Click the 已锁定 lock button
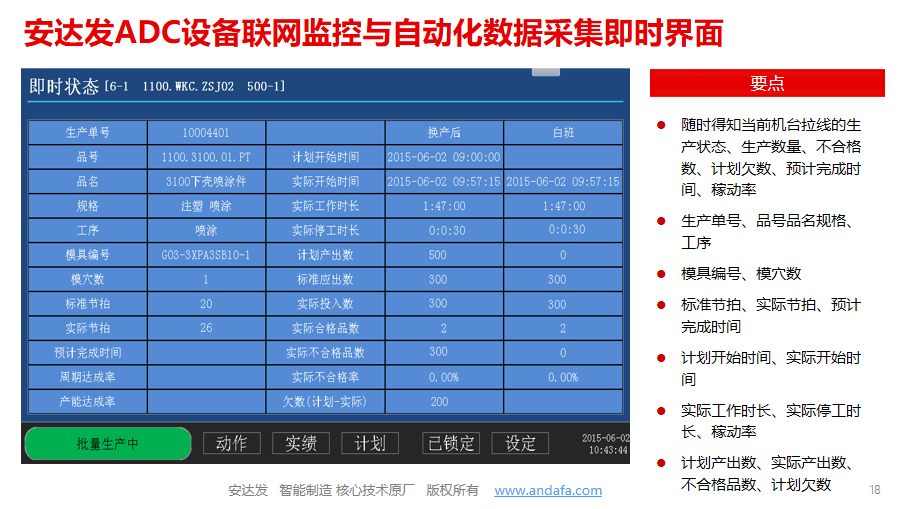The image size is (907, 509). 451,444
